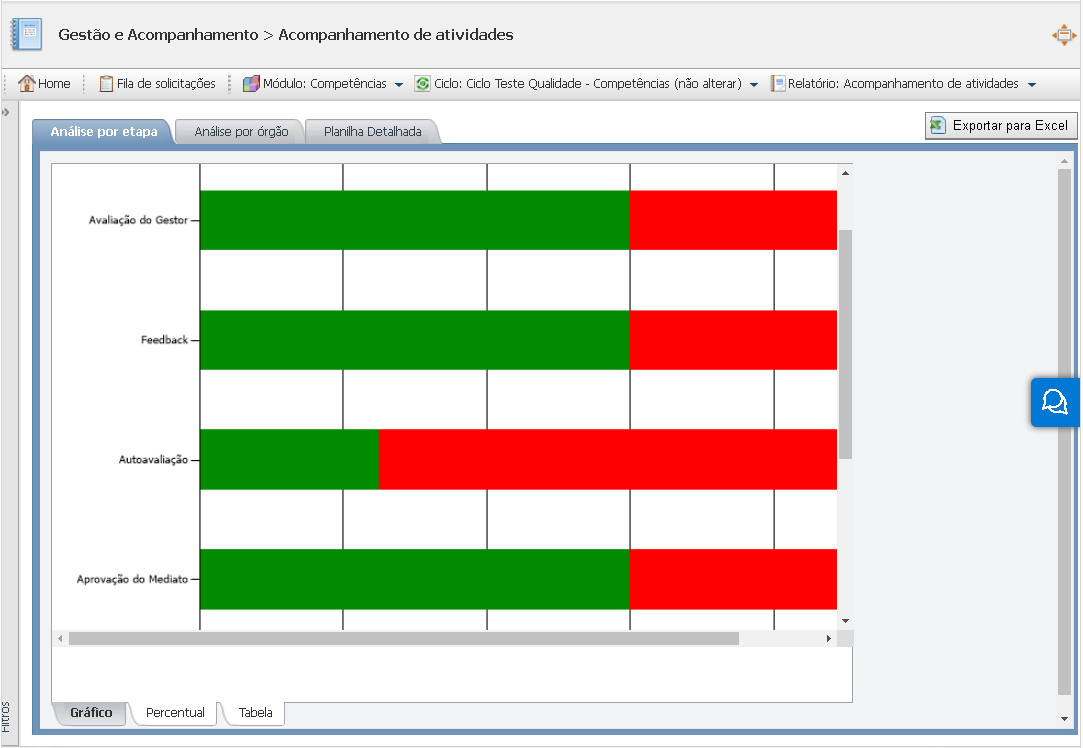This screenshot has height=748, width=1083.
Task: Click the notebook icon in page header
Action: click(x=27, y=35)
